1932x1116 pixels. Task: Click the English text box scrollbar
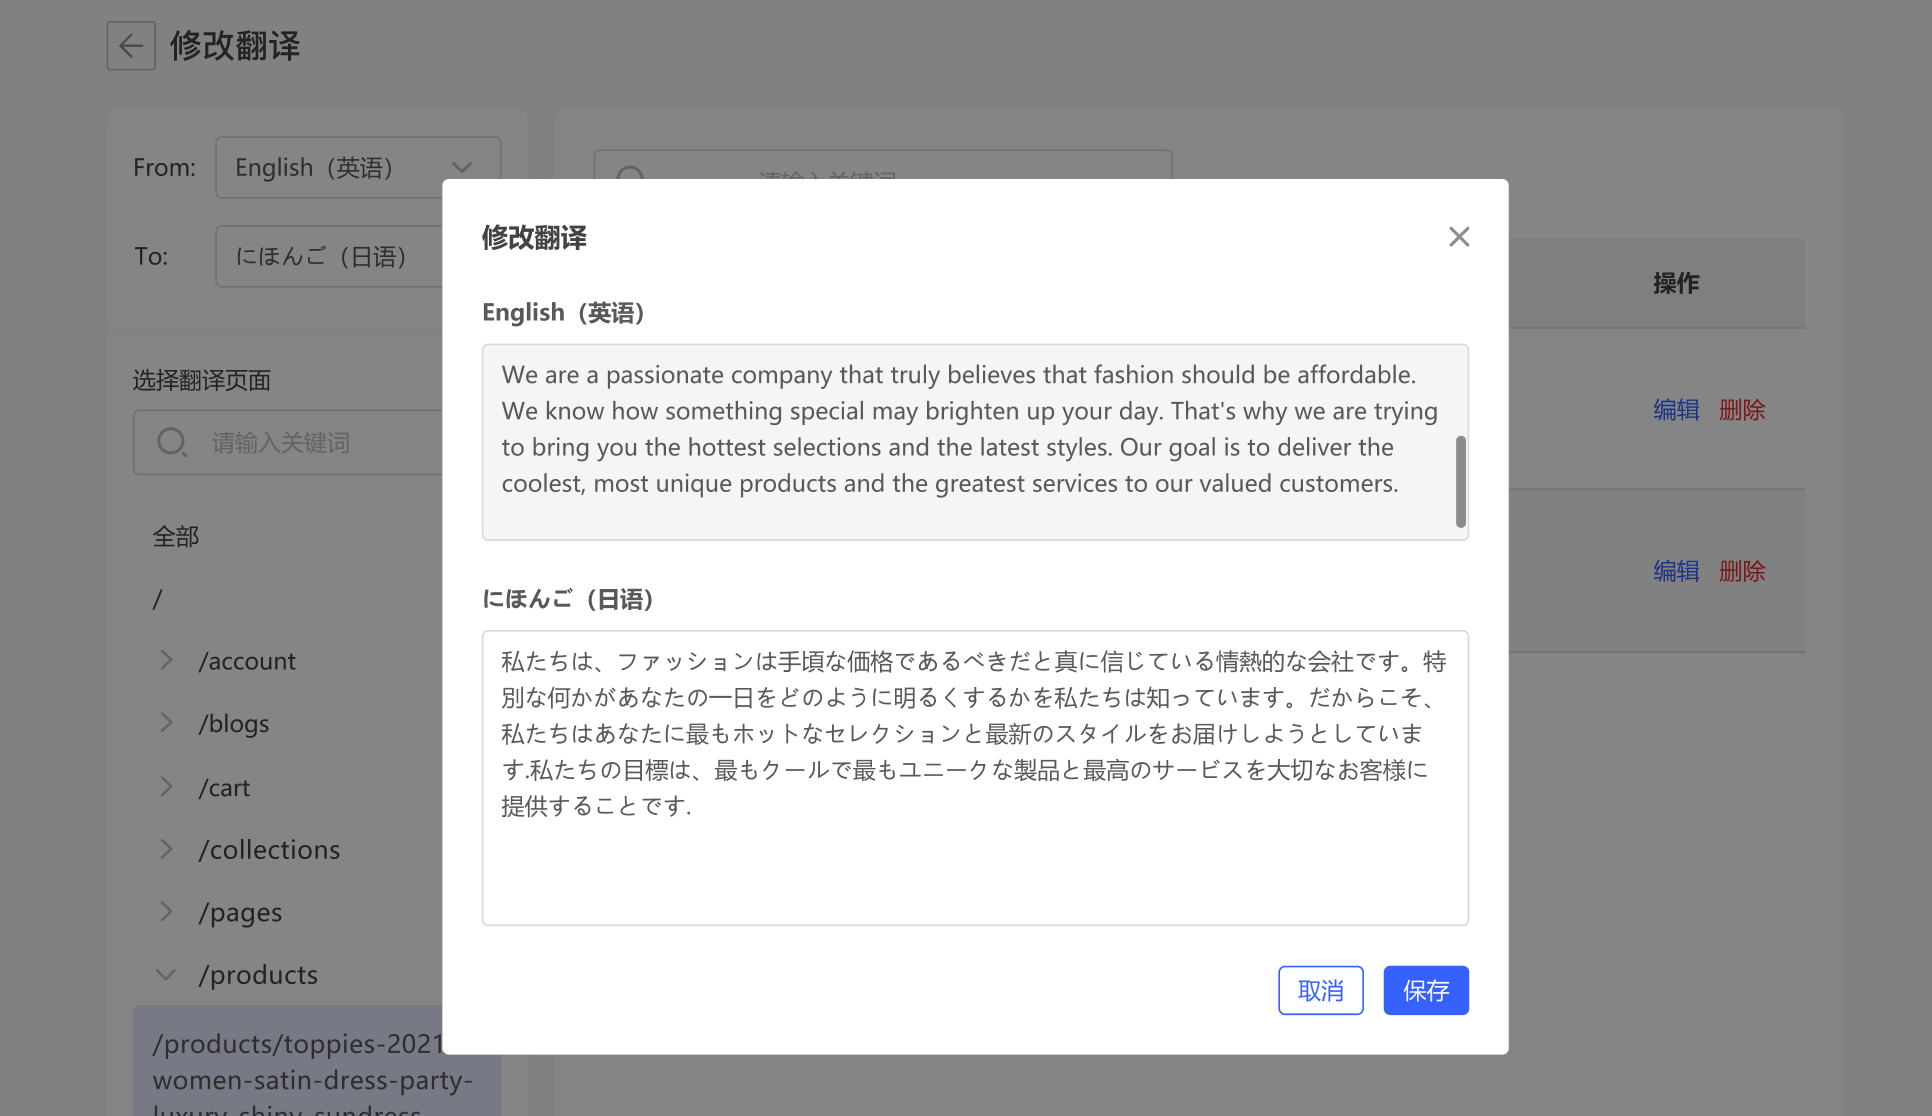pos(1460,481)
